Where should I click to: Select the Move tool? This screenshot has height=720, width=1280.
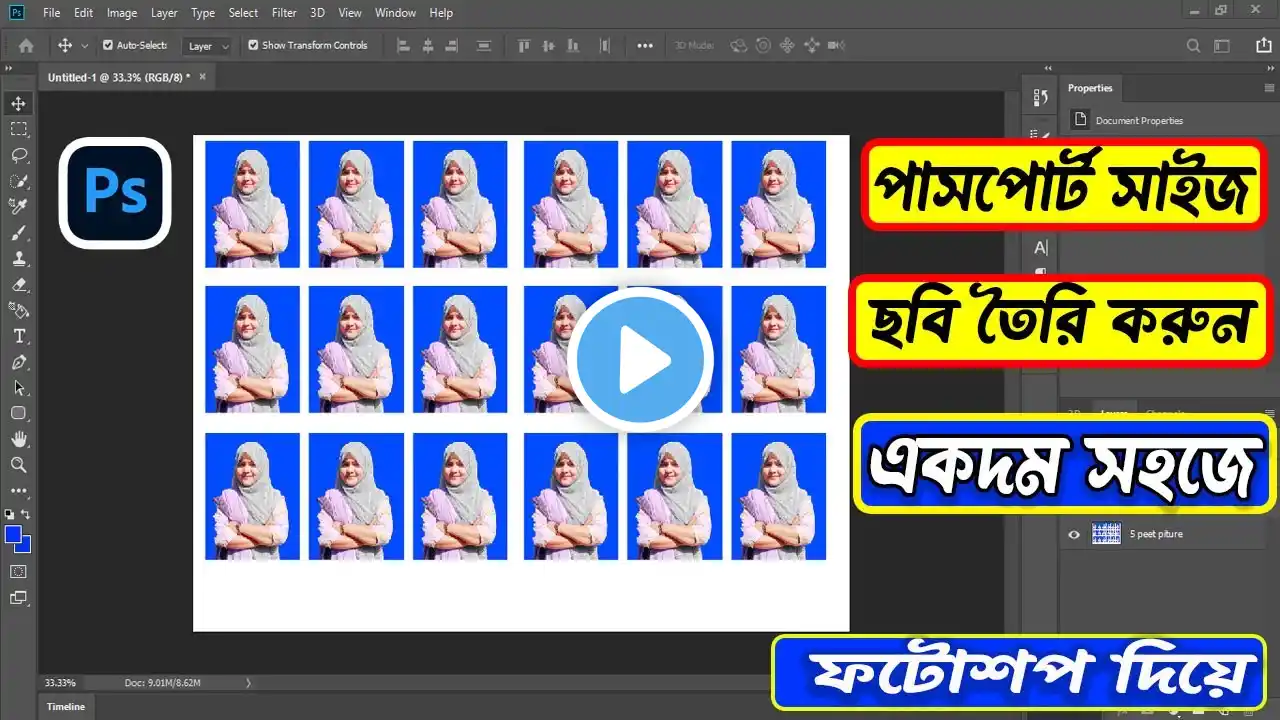coord(17,102)
